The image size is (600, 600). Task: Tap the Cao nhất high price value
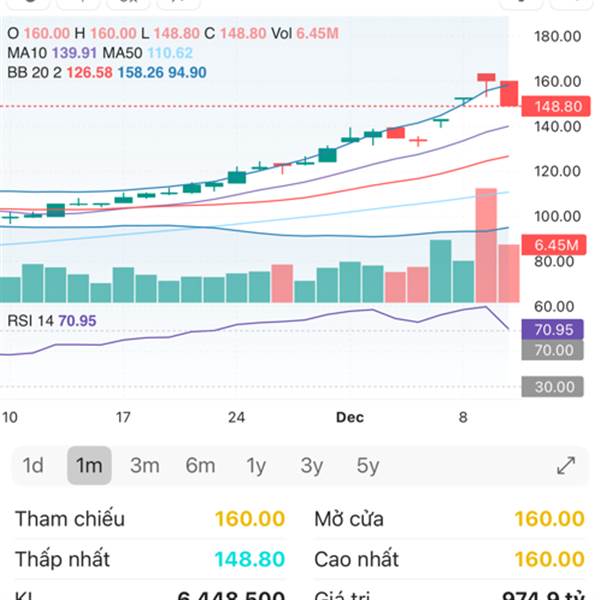pyautogui.click(x=549, y=559)
